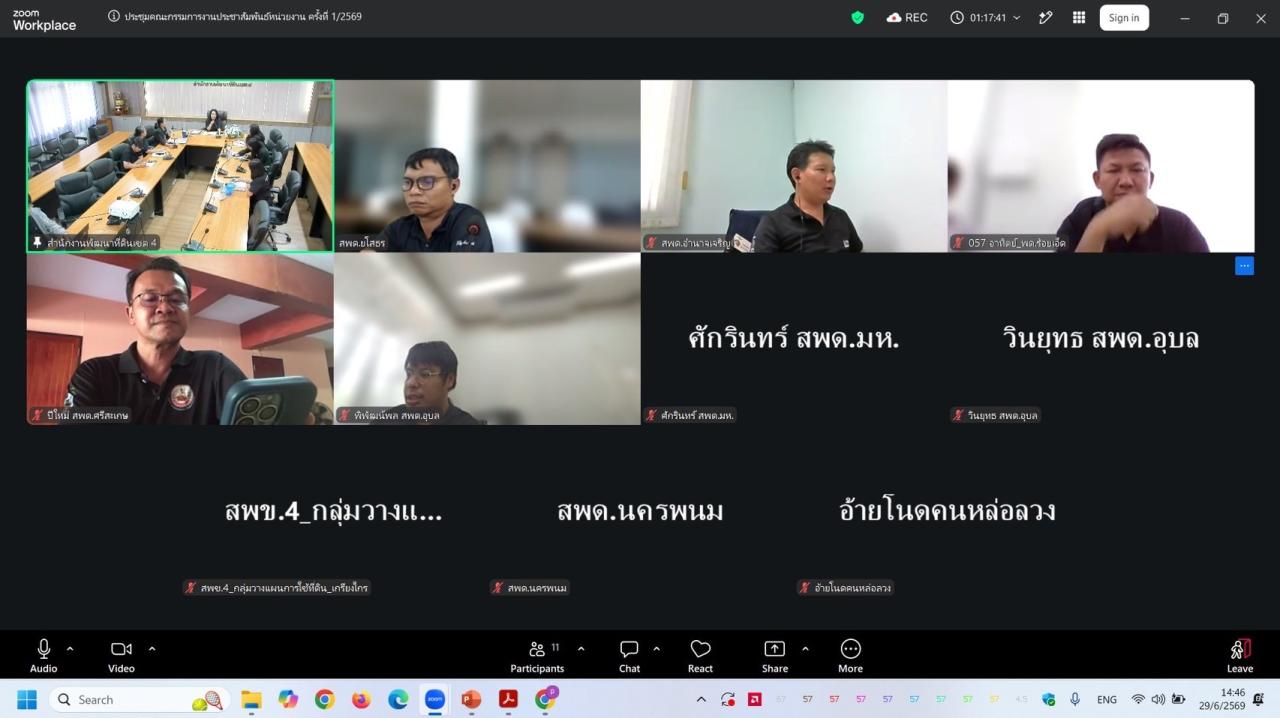Click the muted mic icon on พิพัฒน์พล label

(344, 415)
